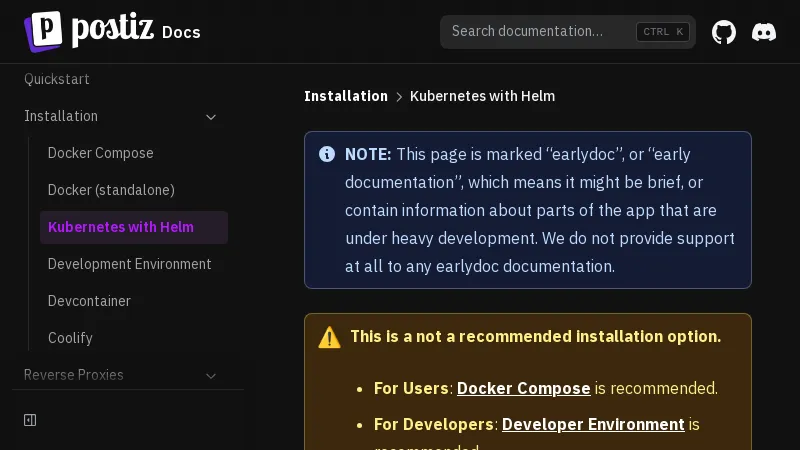Follow the Developer Environment link
This screenshot has height=450, width=800.
[593, 424]
